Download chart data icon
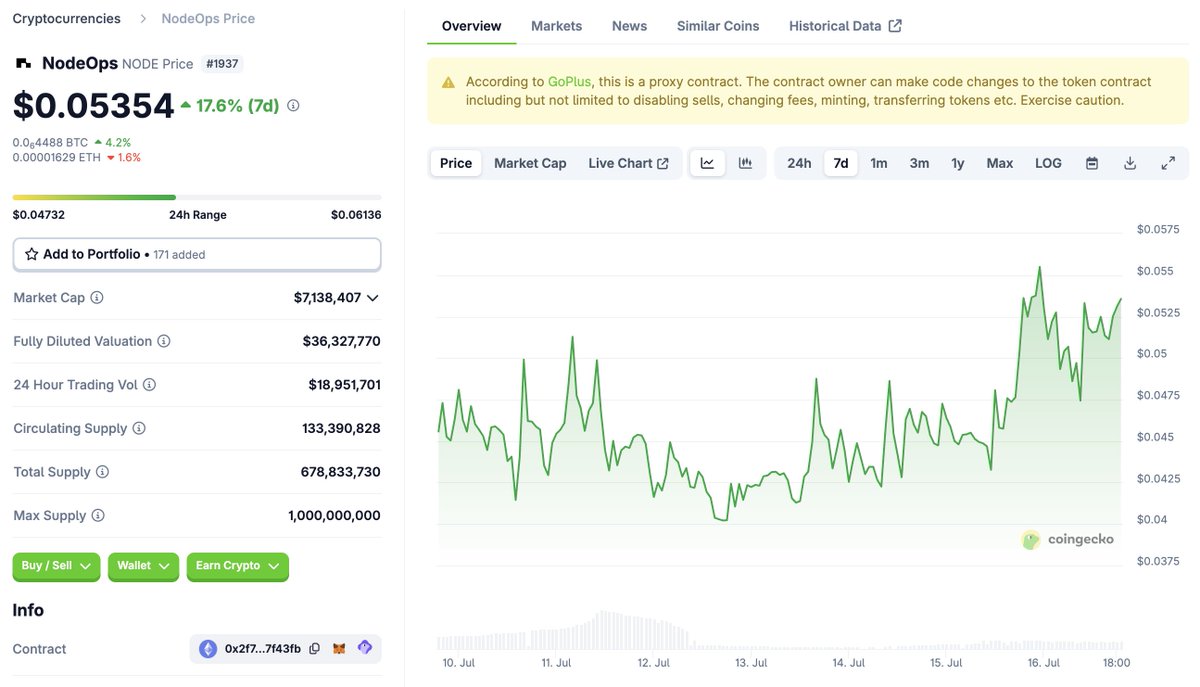 point(1130,163)
